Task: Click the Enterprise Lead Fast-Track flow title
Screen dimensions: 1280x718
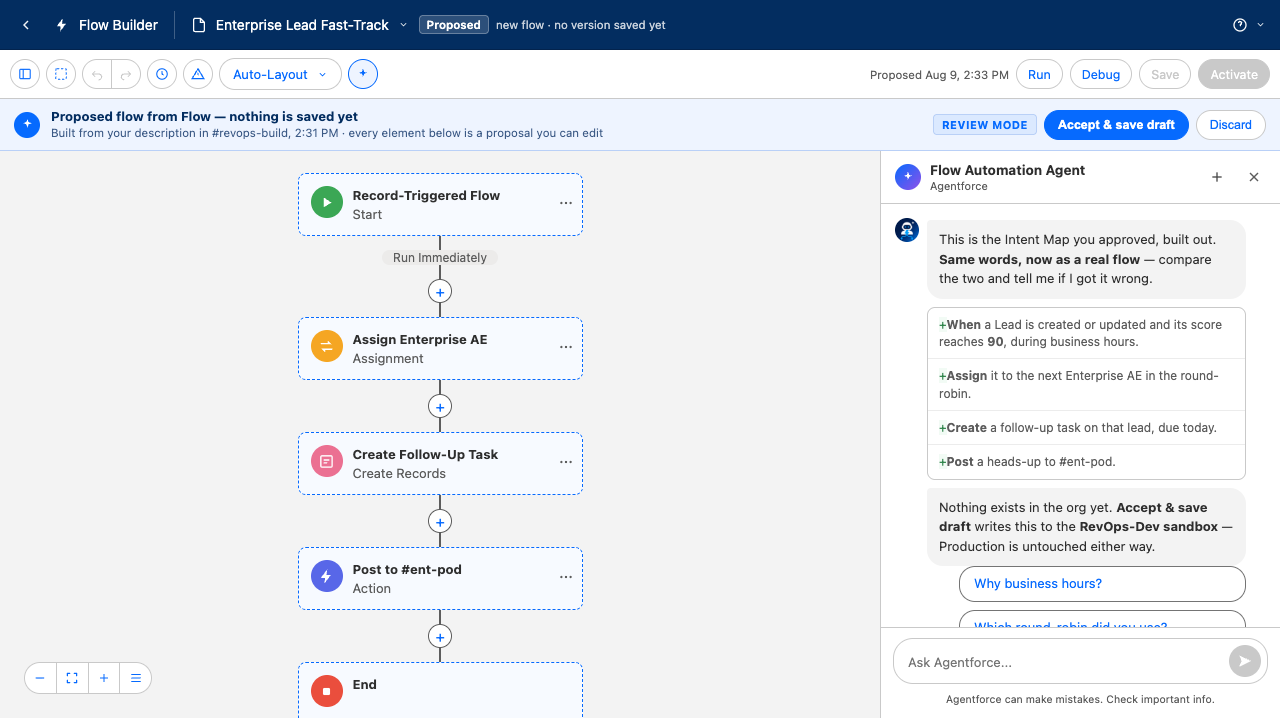Action: 302,25
